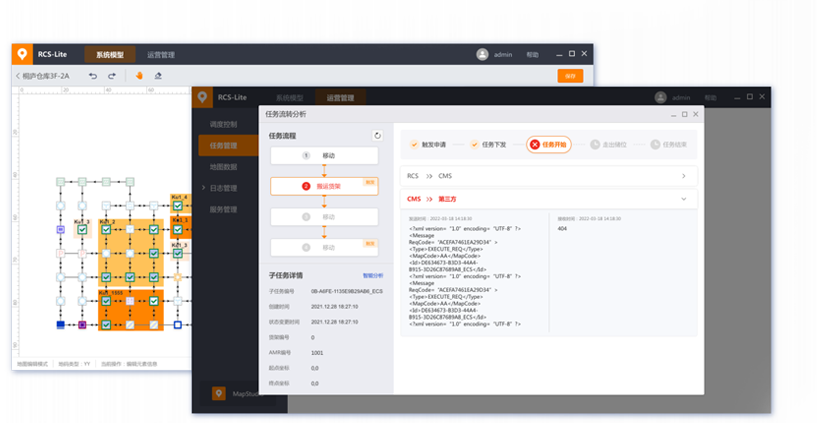Select the failed 任务开始 step
The width and height of the screenshot is (817, 448).
pyautogui.click(x=549, y=144)
